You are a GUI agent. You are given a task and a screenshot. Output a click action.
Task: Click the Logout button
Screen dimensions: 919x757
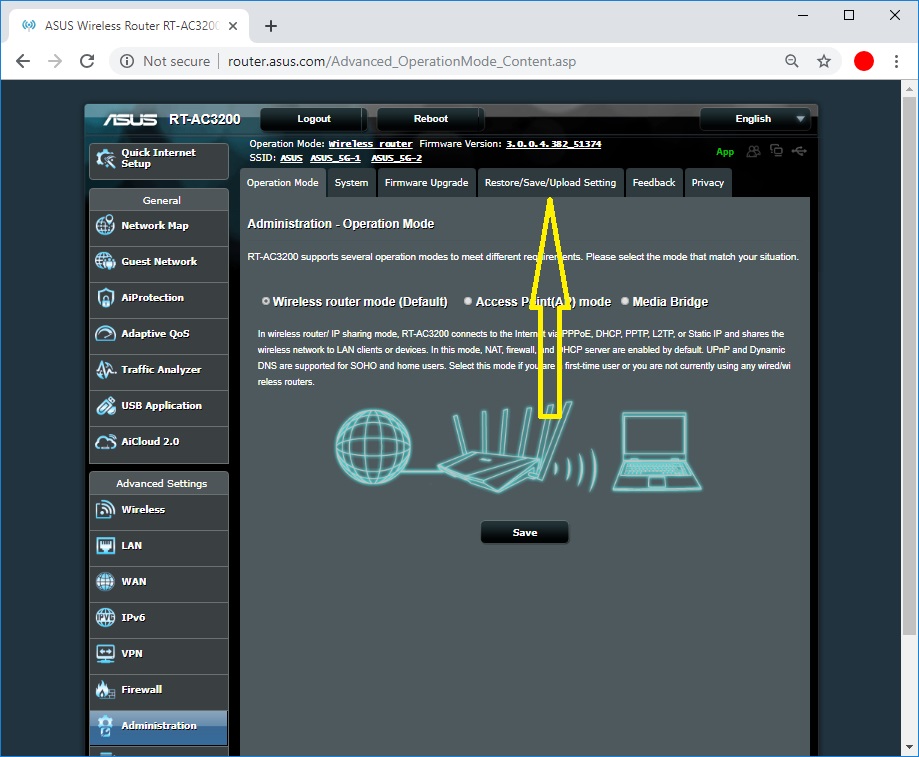314,119
